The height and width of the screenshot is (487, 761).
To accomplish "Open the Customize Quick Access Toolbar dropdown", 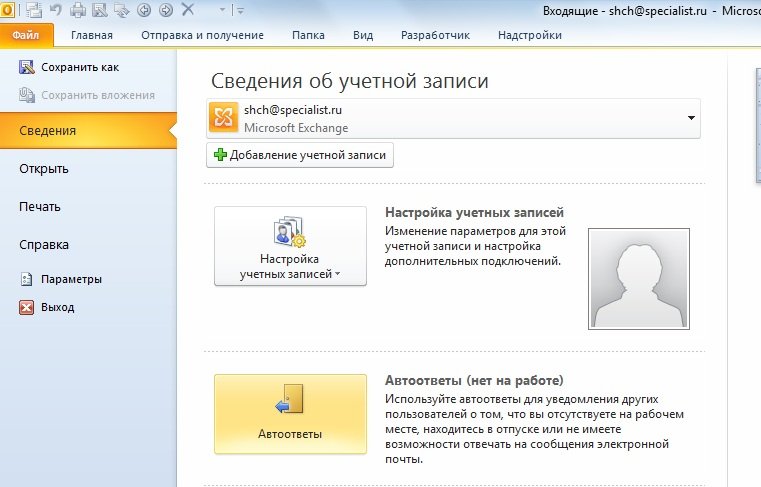I will (240, 10).
